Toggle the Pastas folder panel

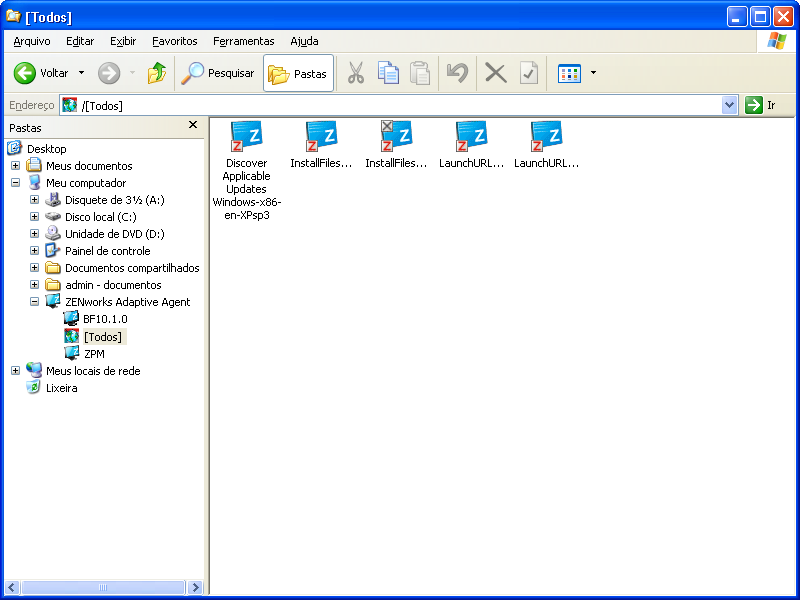coord(297,72)
